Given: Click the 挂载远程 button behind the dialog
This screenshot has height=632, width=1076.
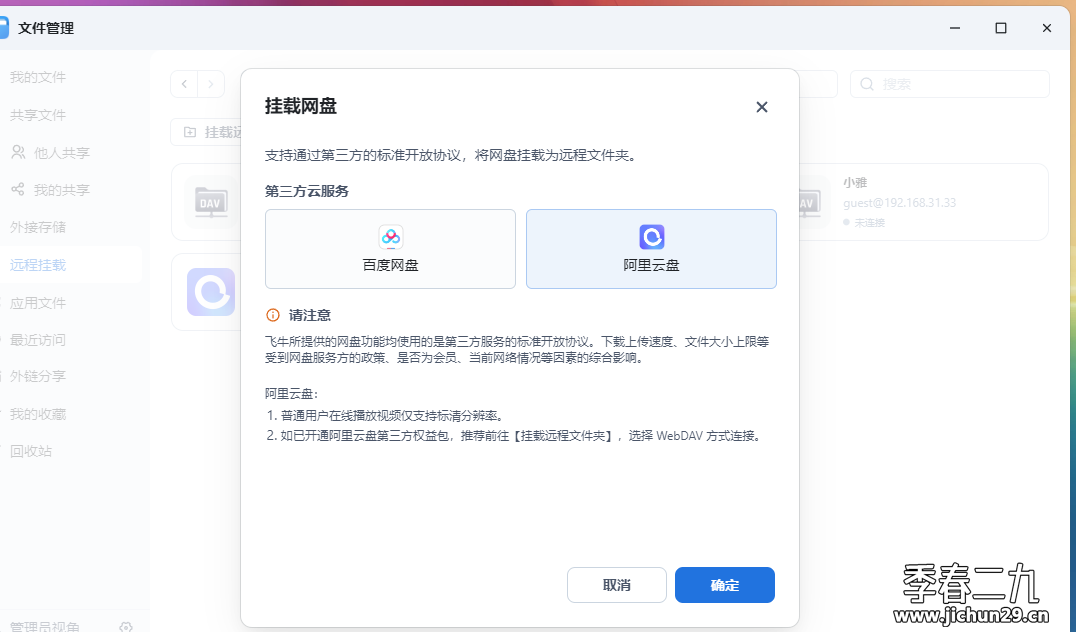Looking at the screenshot, I should (x=206, y=132).
